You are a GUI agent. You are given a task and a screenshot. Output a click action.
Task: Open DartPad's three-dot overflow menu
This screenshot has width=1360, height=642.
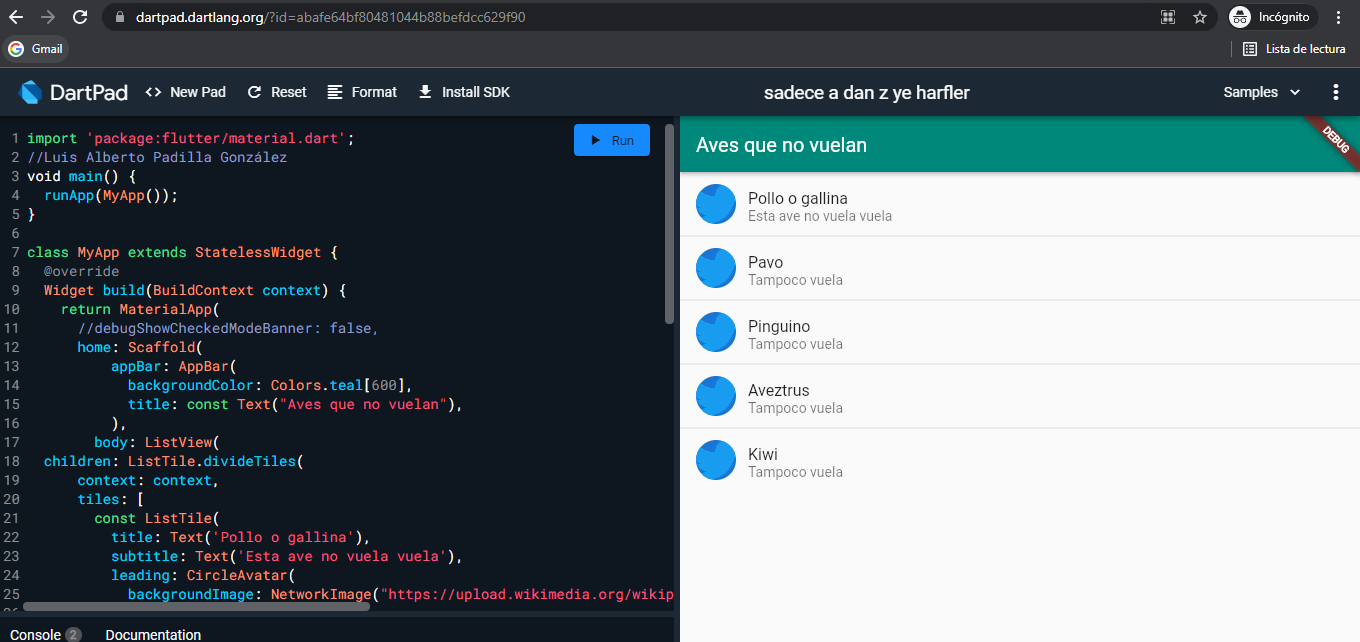pyautogui.click(x=1336, y=91)
